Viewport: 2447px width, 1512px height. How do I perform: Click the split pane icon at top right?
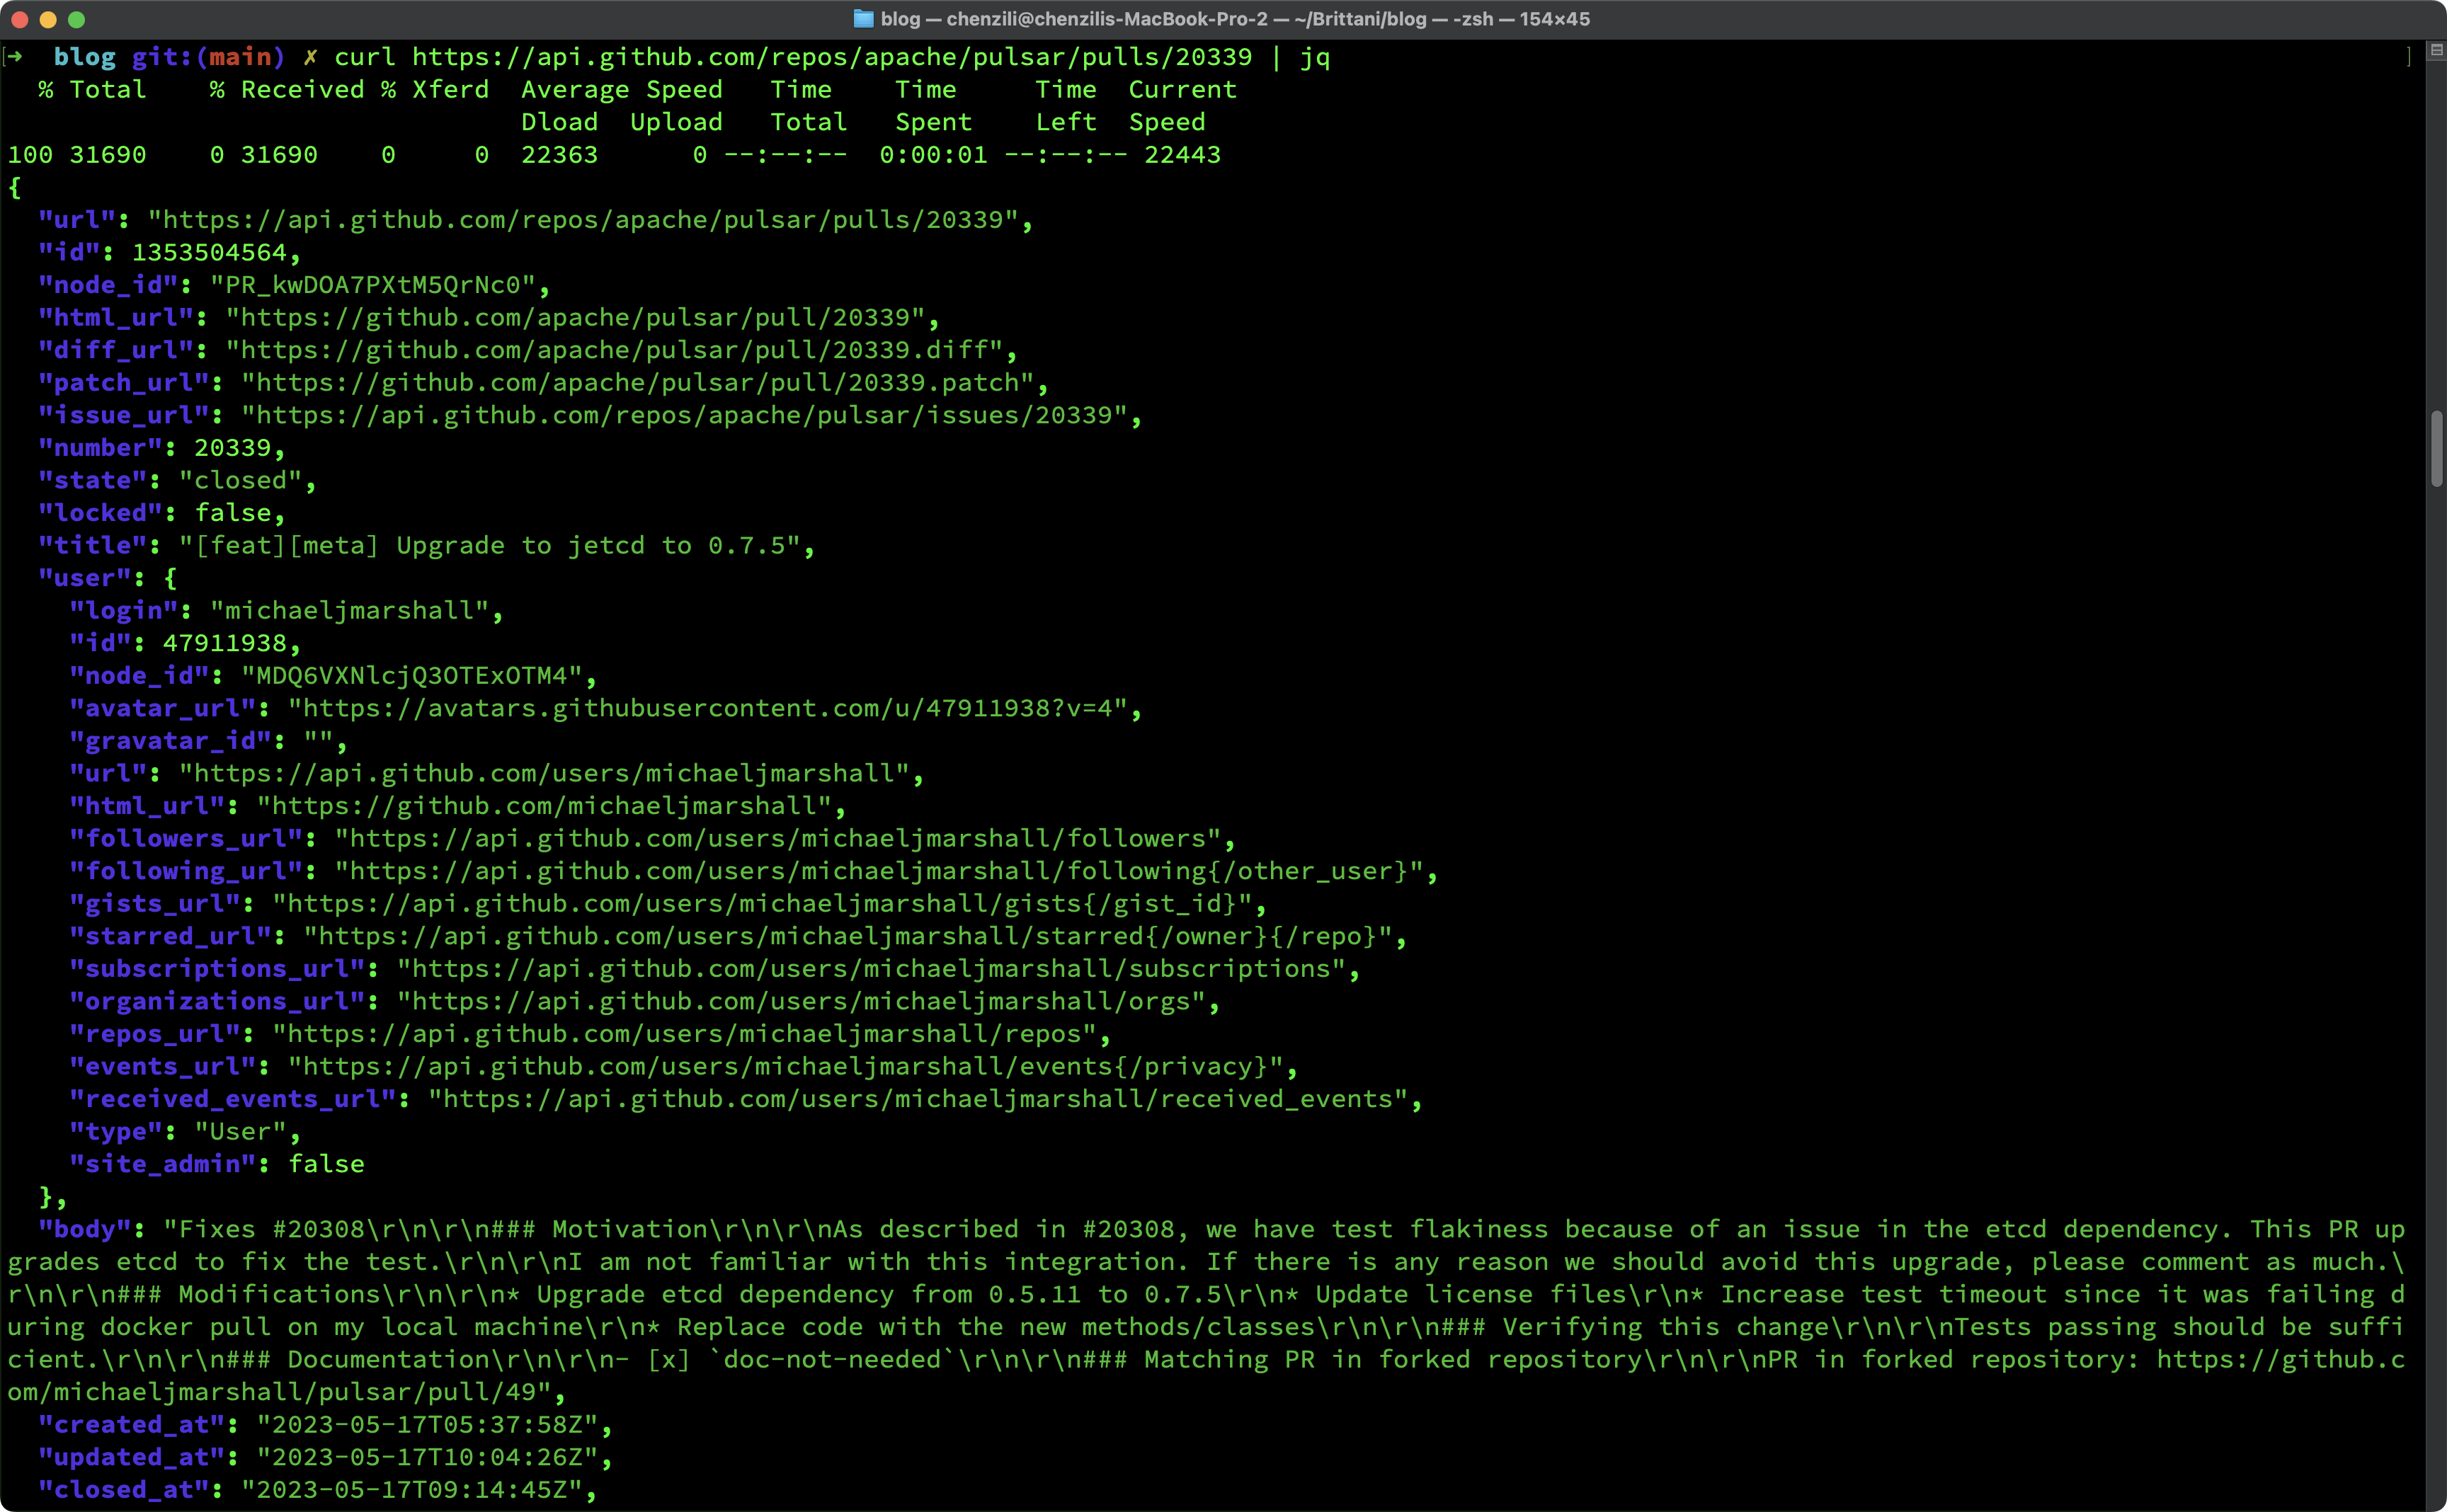(2436, 50)
